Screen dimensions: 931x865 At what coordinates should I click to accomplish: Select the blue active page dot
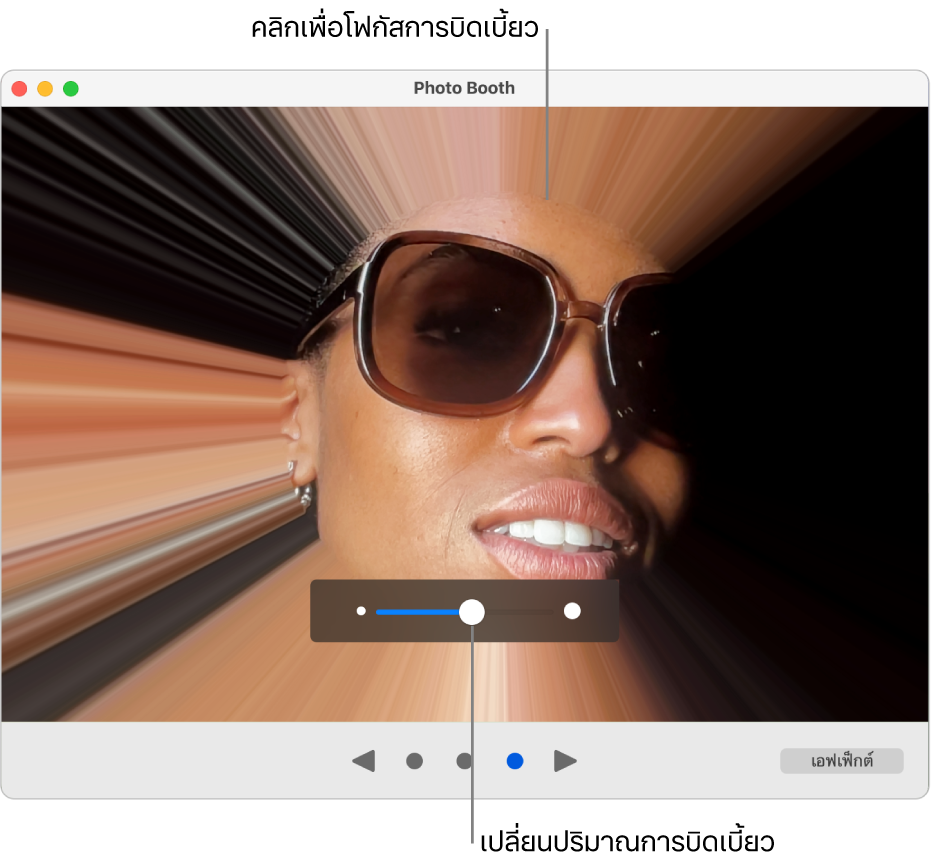coord(515,761)
